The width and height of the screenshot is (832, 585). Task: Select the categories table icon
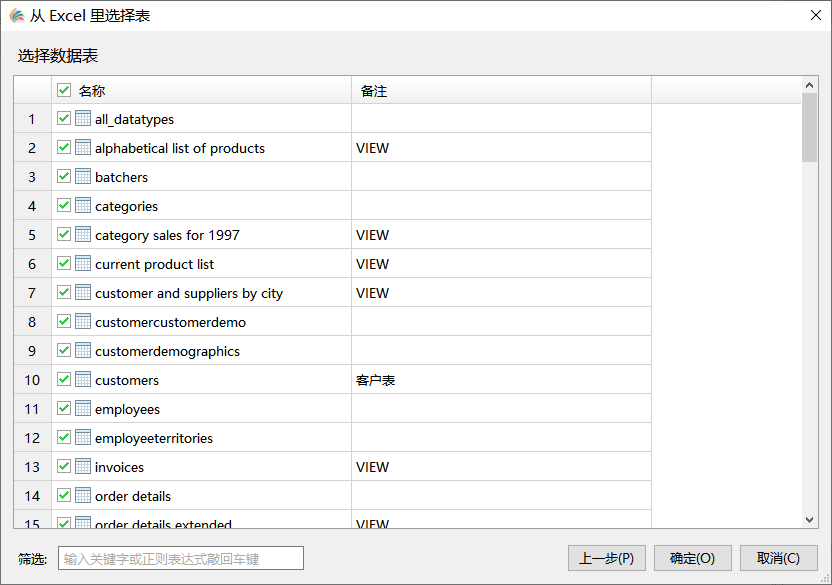[83, 206]
